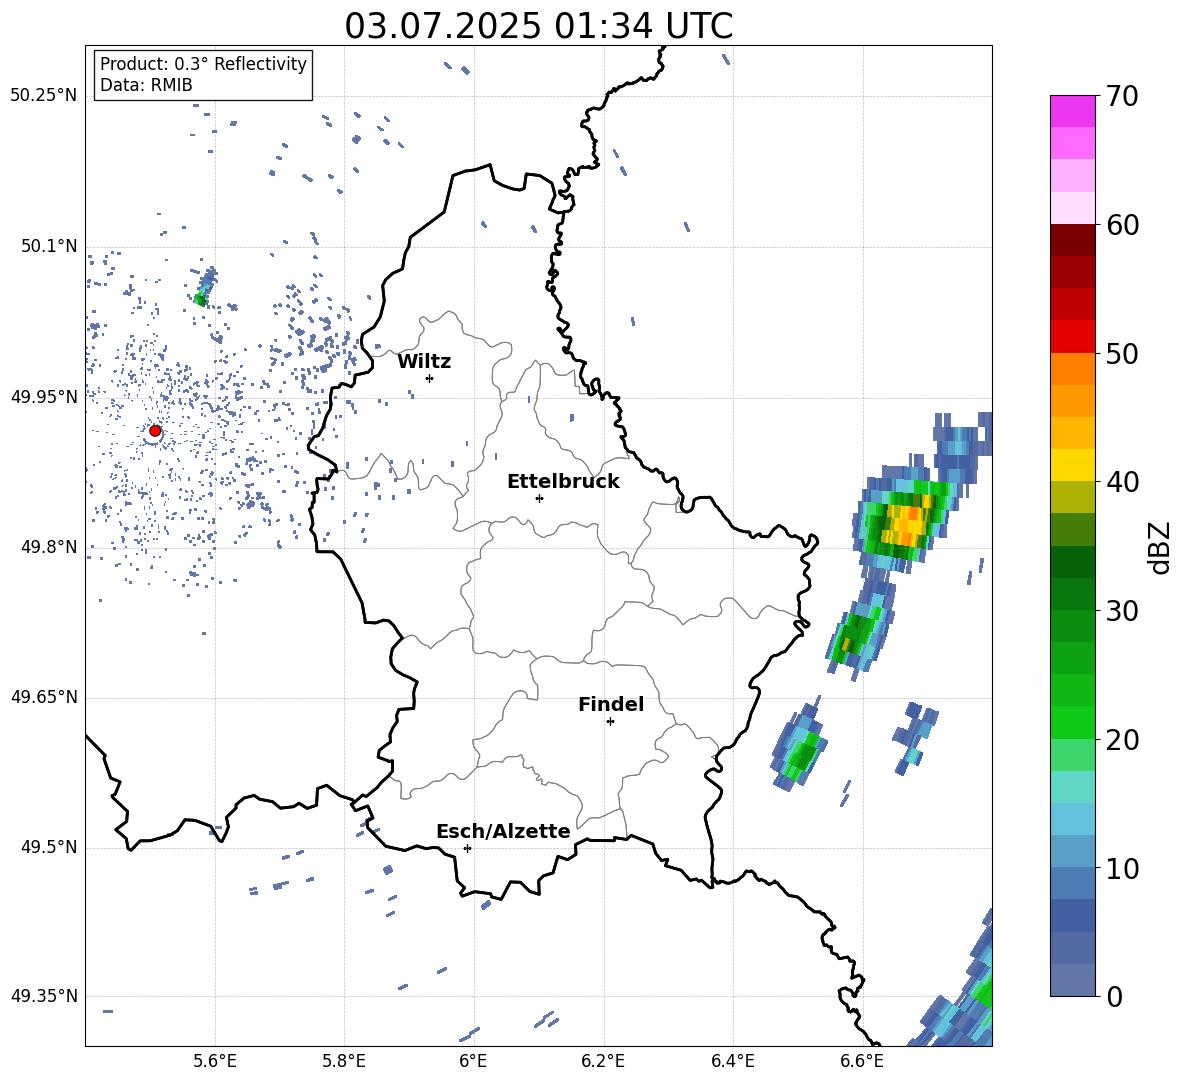Click the colorbar label '60'
The image size is (1184, 1081).
pos(1121,225)
